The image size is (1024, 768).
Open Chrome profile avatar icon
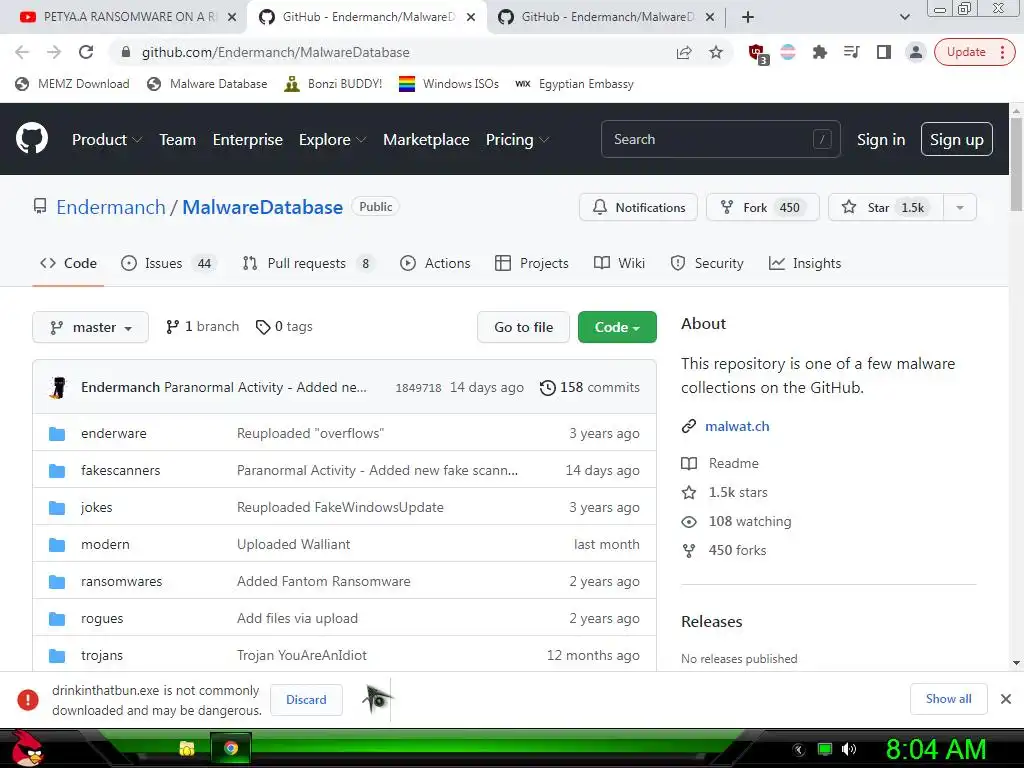pos(916,52)
